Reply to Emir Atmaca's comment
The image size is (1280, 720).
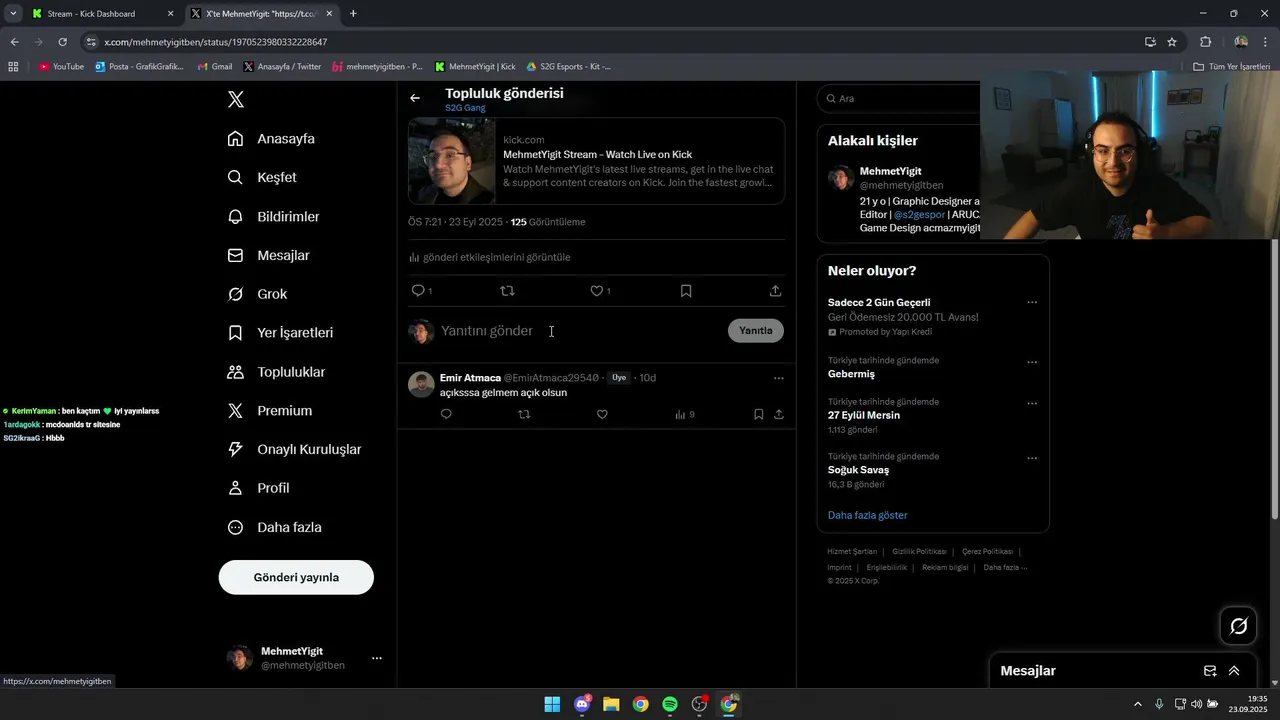click(x=446, y=414)
